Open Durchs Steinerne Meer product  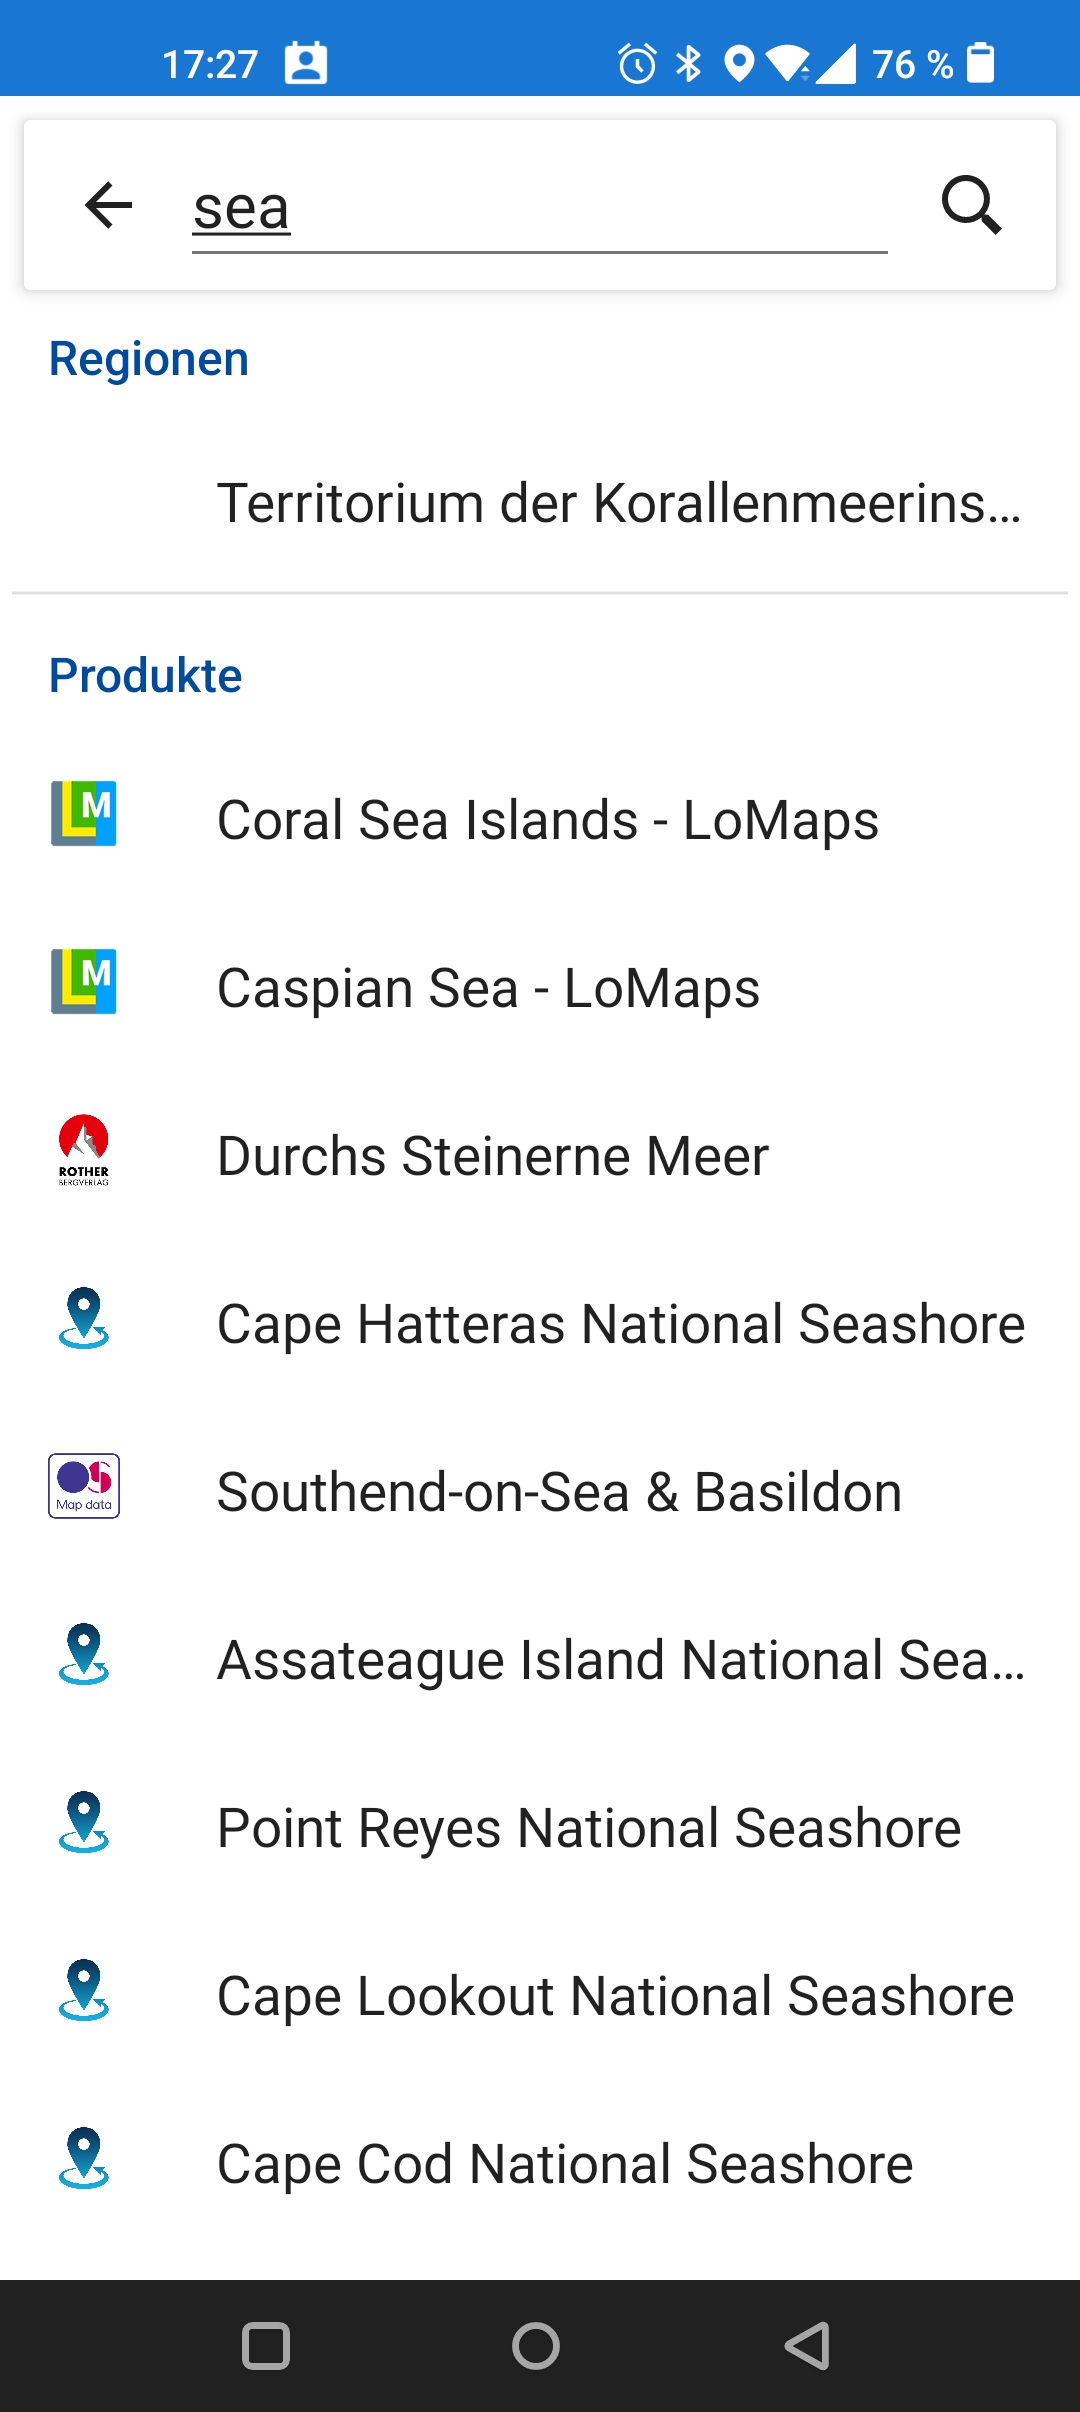pos(493,1157)
